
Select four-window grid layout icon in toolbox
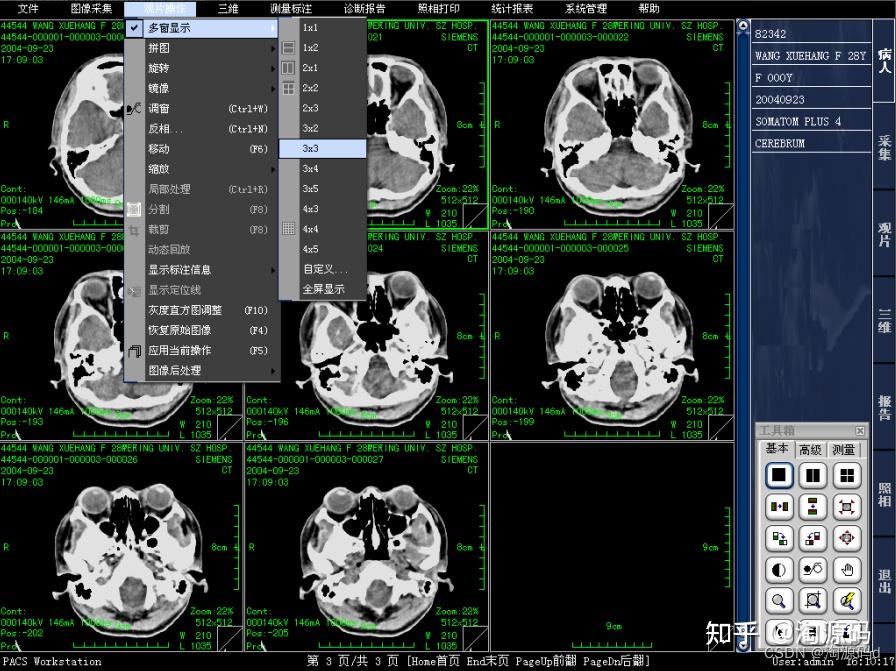point(846,476)
